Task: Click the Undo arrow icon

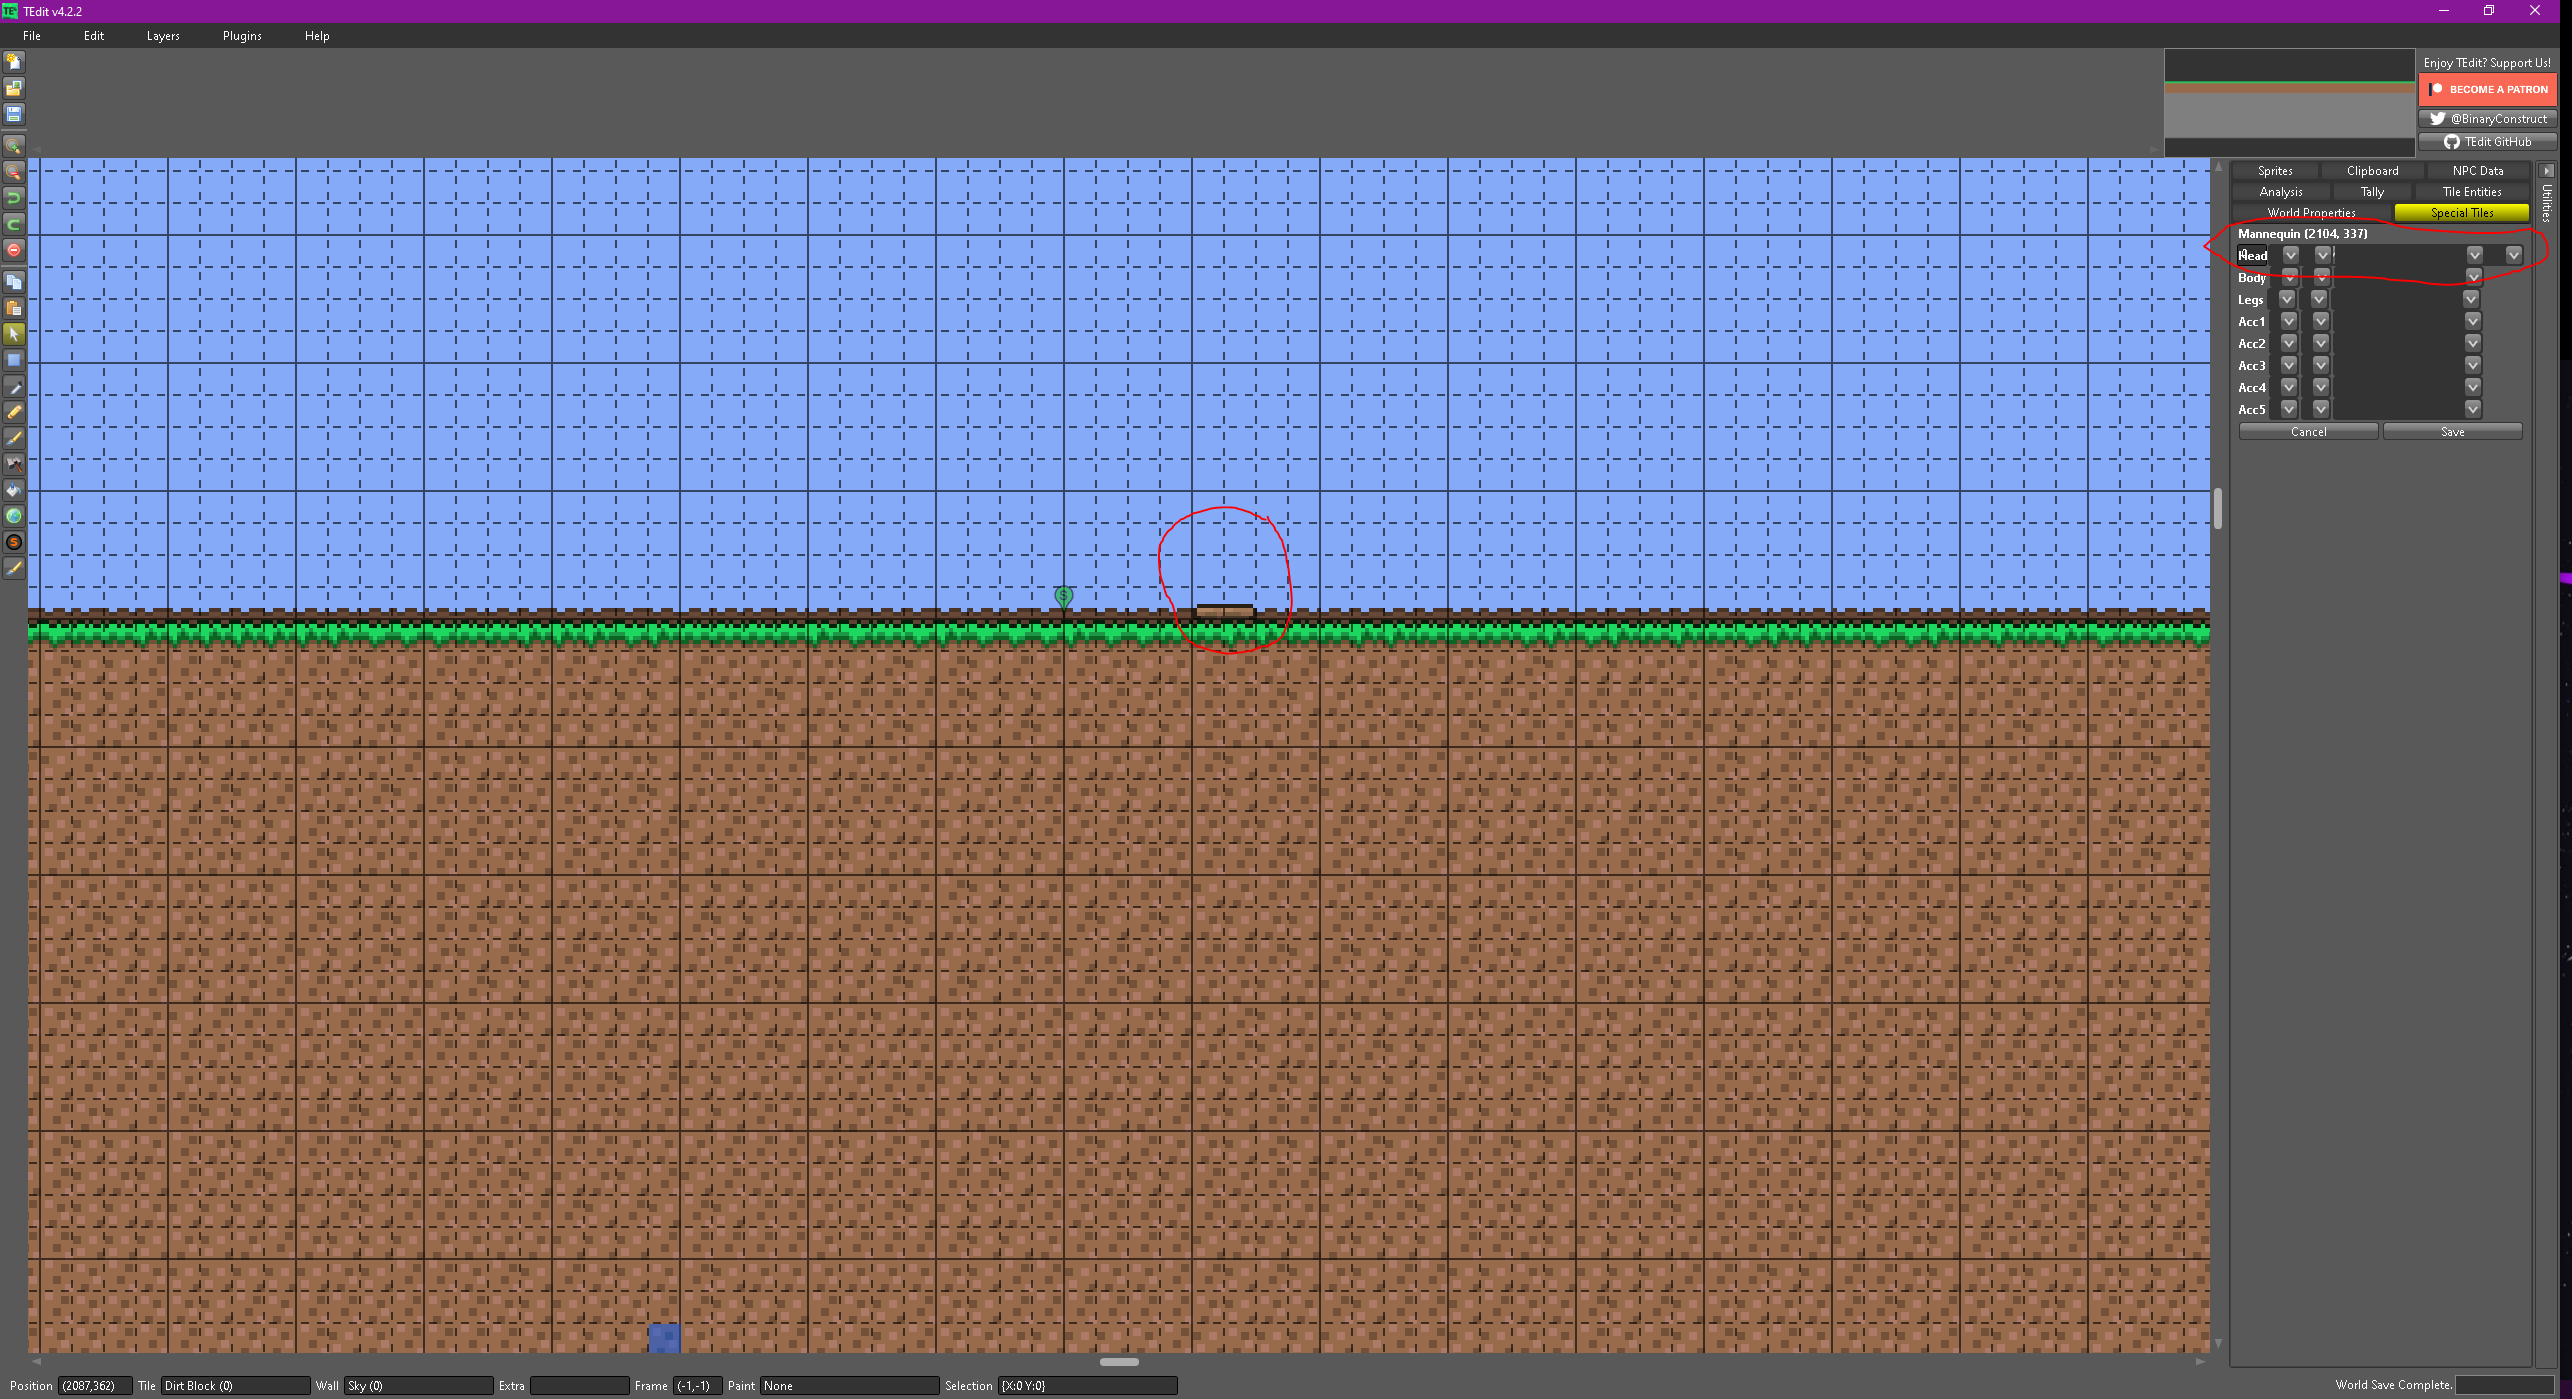Action: [14, 198]
